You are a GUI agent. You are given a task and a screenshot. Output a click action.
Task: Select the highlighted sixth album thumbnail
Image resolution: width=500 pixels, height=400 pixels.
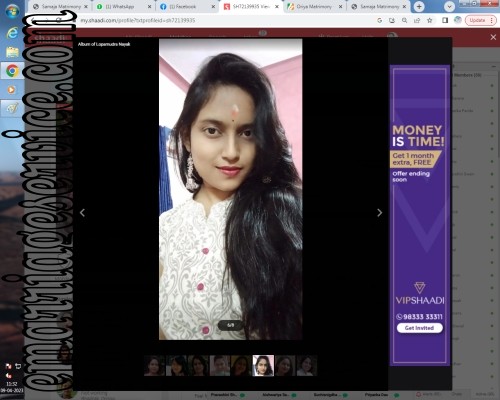[x=263, y=366]
